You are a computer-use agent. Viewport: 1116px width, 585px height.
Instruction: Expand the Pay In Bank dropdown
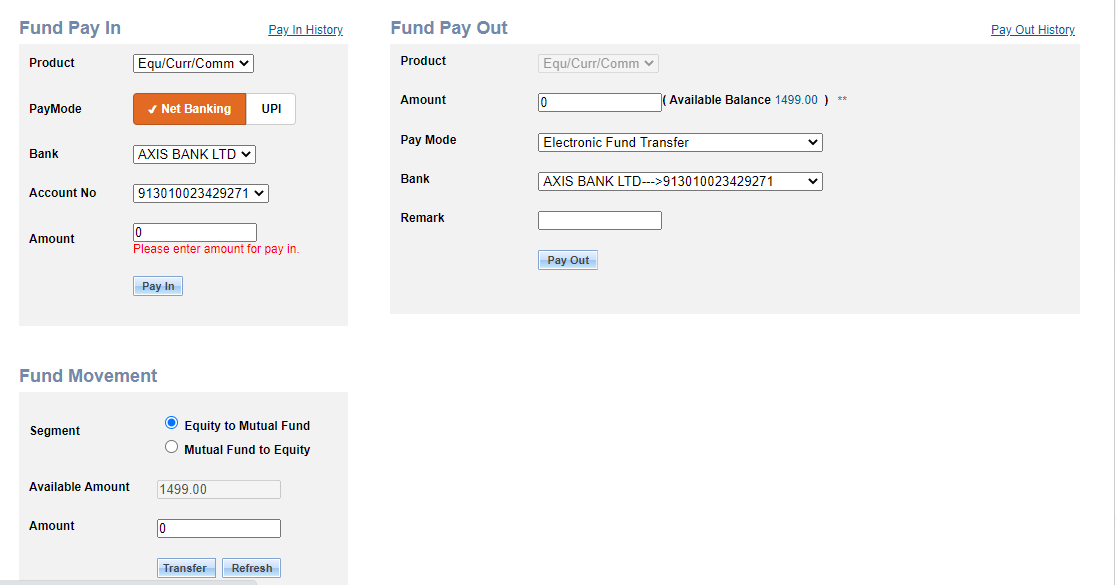pos(194,155)
